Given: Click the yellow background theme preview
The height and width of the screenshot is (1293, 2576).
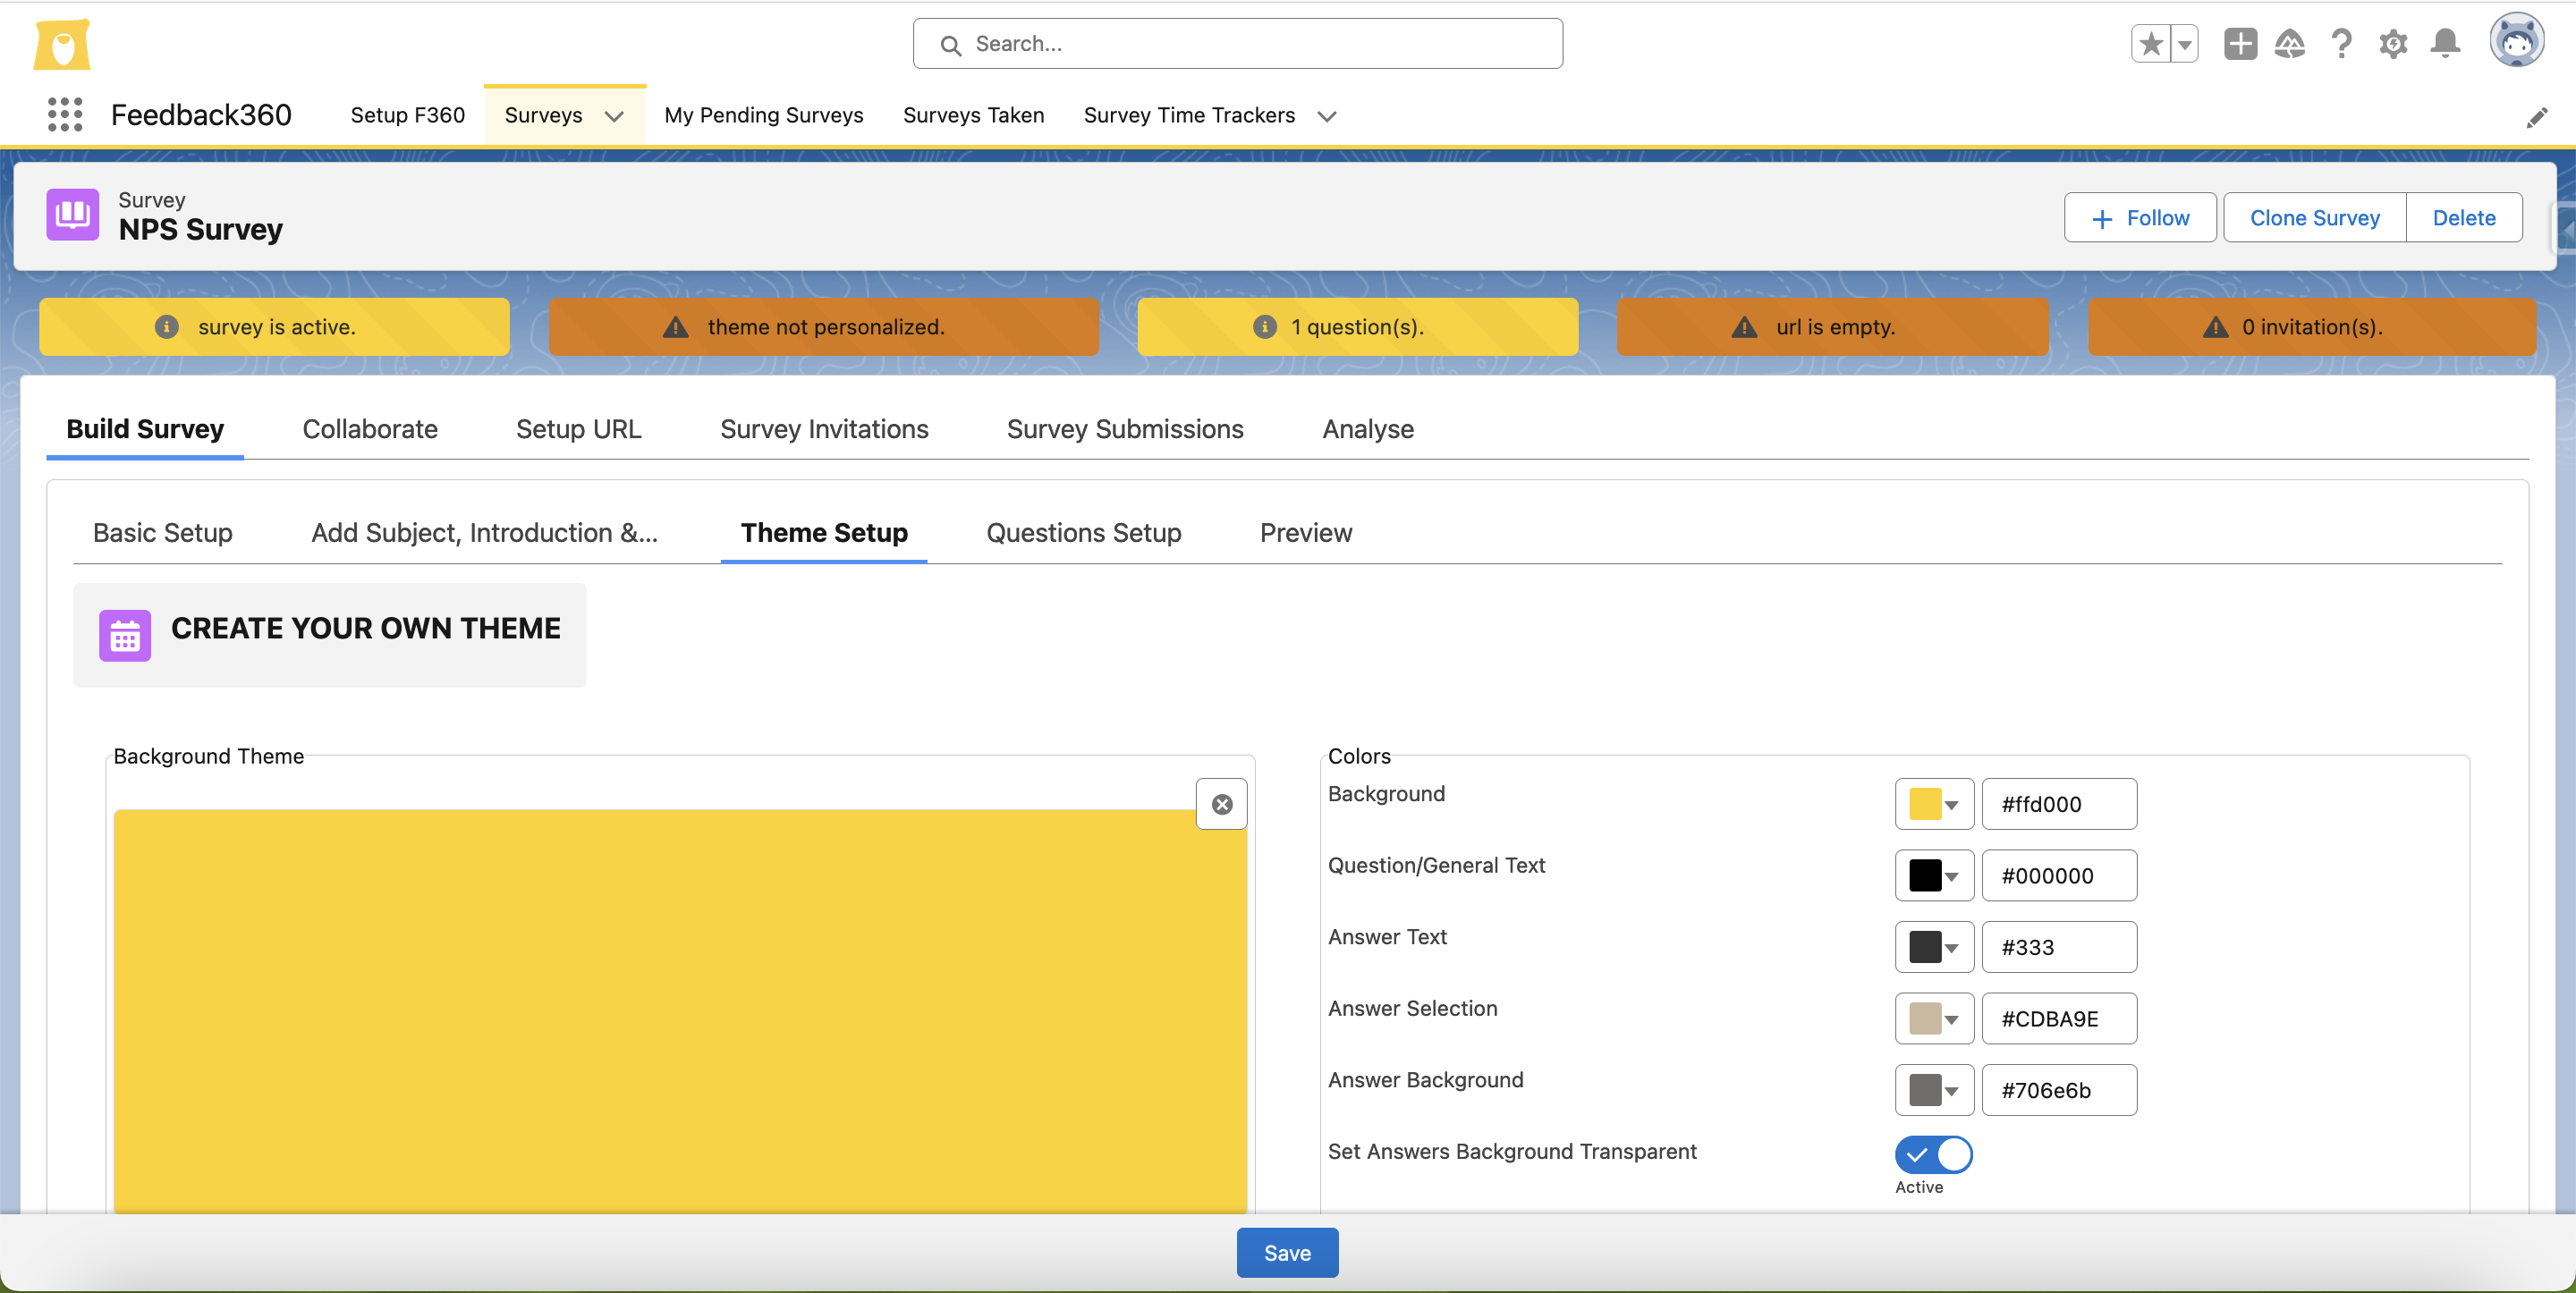Looking at the screenshot, I should [680, 1011].
